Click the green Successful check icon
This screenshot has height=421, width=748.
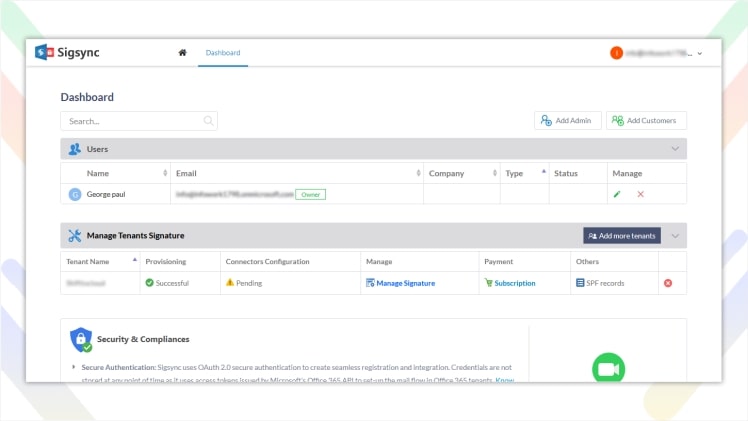coord(149,283)
